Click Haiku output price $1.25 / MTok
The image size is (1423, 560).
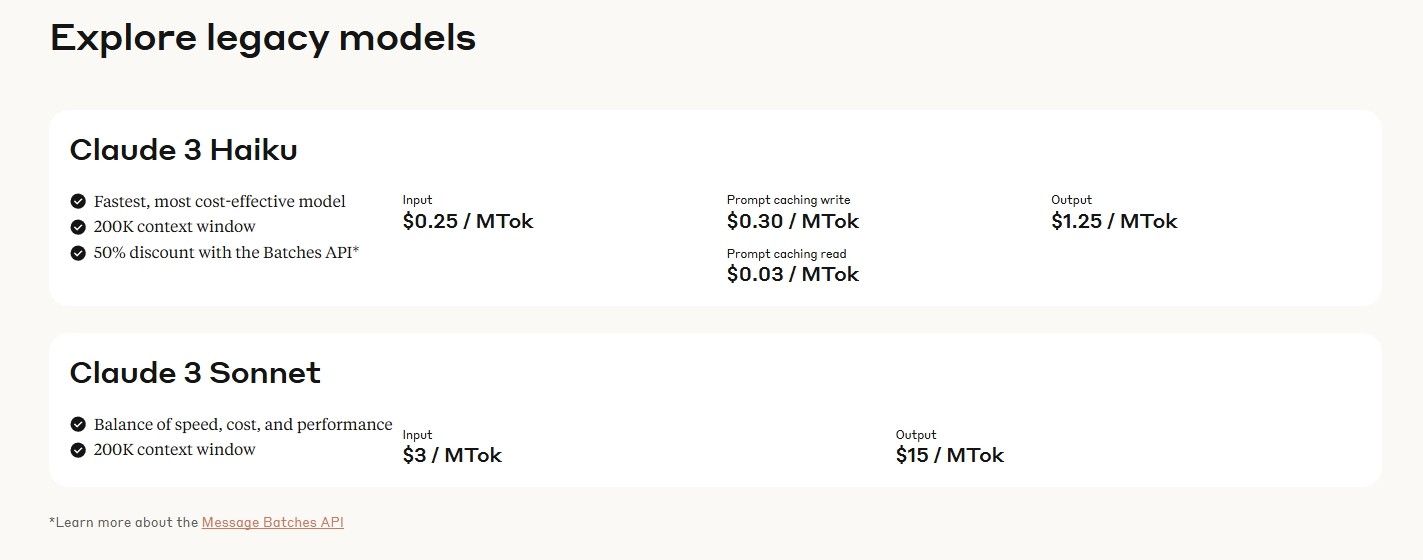(1114, 221)
